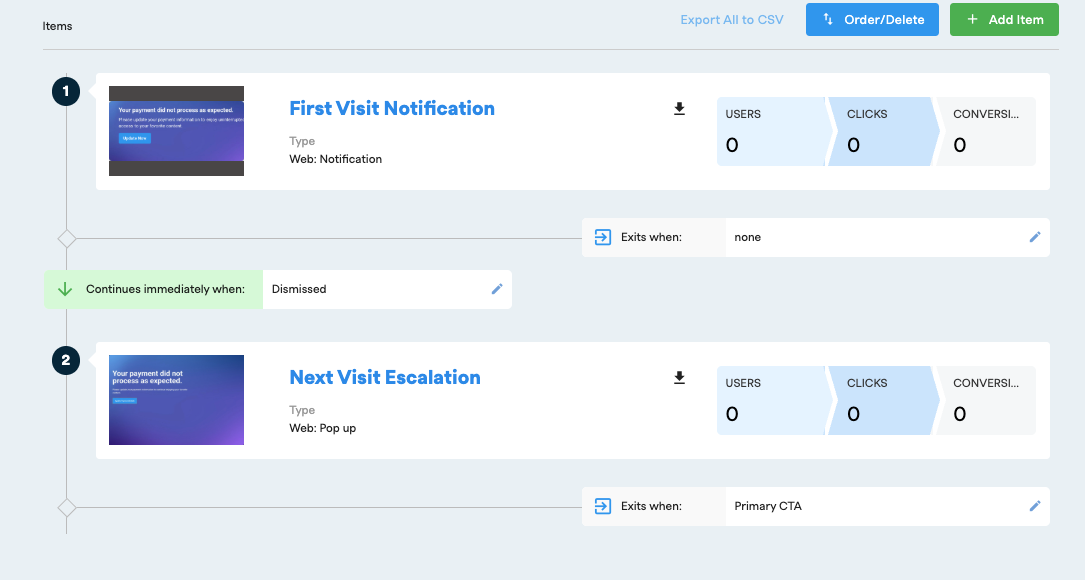The width and height of the screenshot is (1085, 580).
Task: Select First Visit Notification preview thumbnail
Action: click(x=176, y=131)
